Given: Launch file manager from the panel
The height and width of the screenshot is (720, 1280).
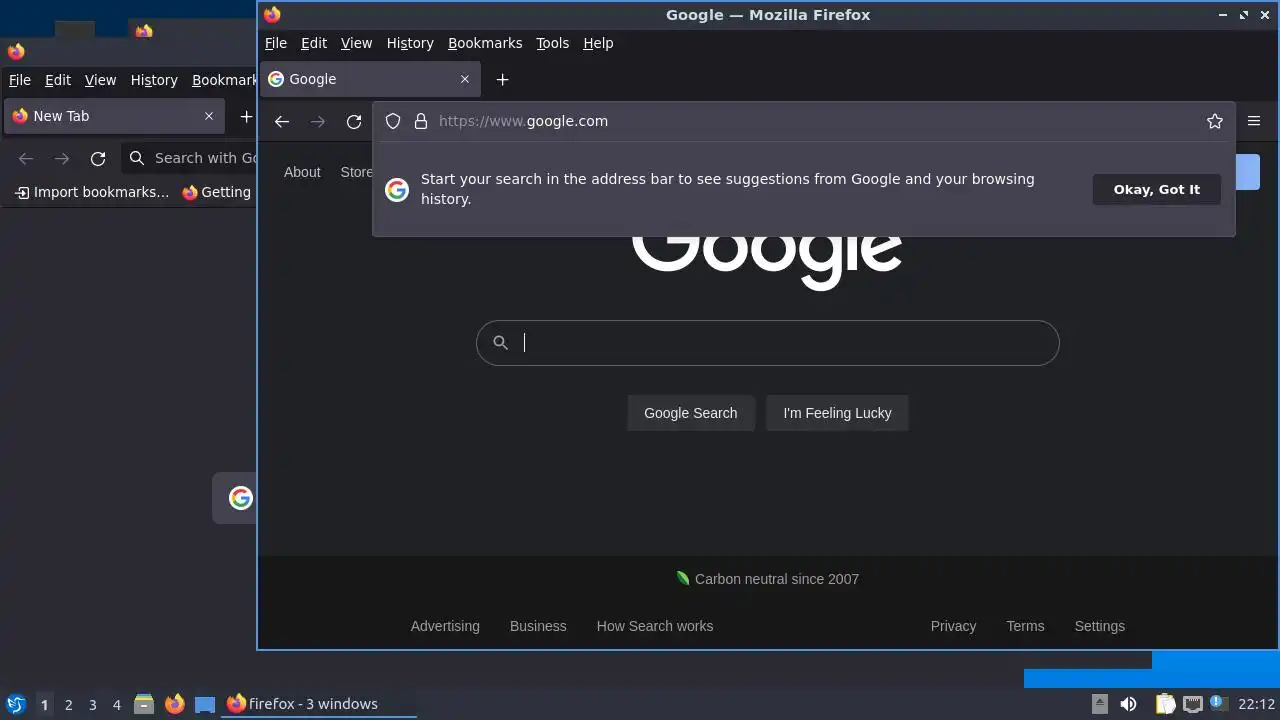Looking at the screenshot, I should coord(144,704).
